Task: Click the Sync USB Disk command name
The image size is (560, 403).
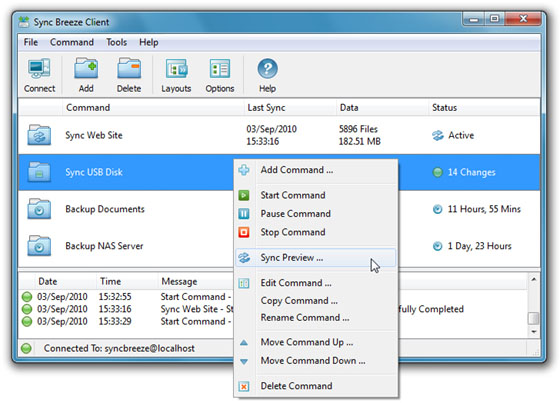Action: [x=94, y=172]
